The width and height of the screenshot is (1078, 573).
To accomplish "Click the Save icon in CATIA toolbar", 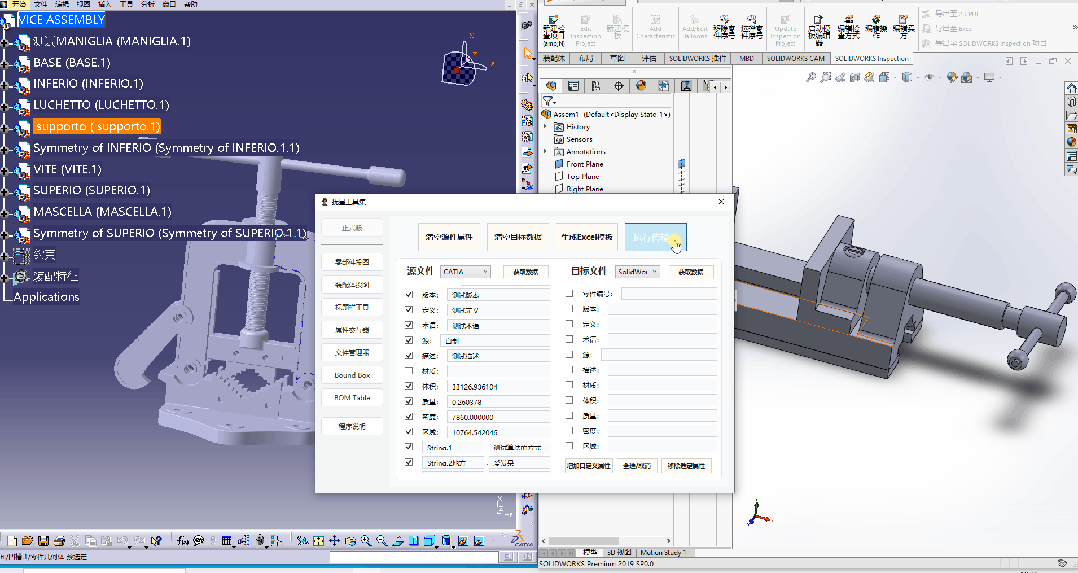I will [42, 541].
